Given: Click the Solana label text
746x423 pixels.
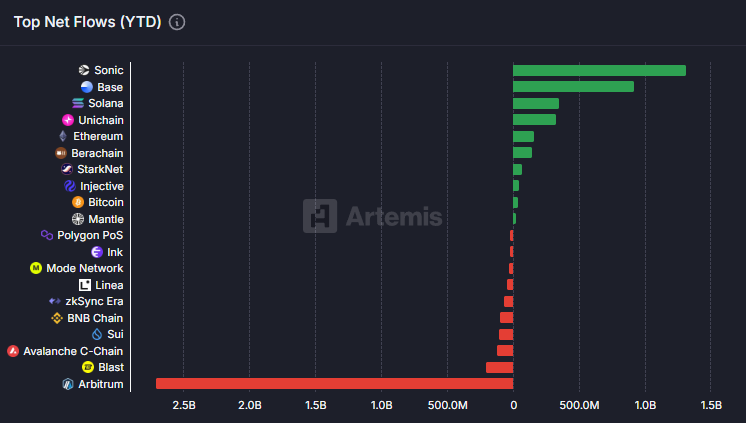Looking at the screenshot, I should click(x=106, y=103).
